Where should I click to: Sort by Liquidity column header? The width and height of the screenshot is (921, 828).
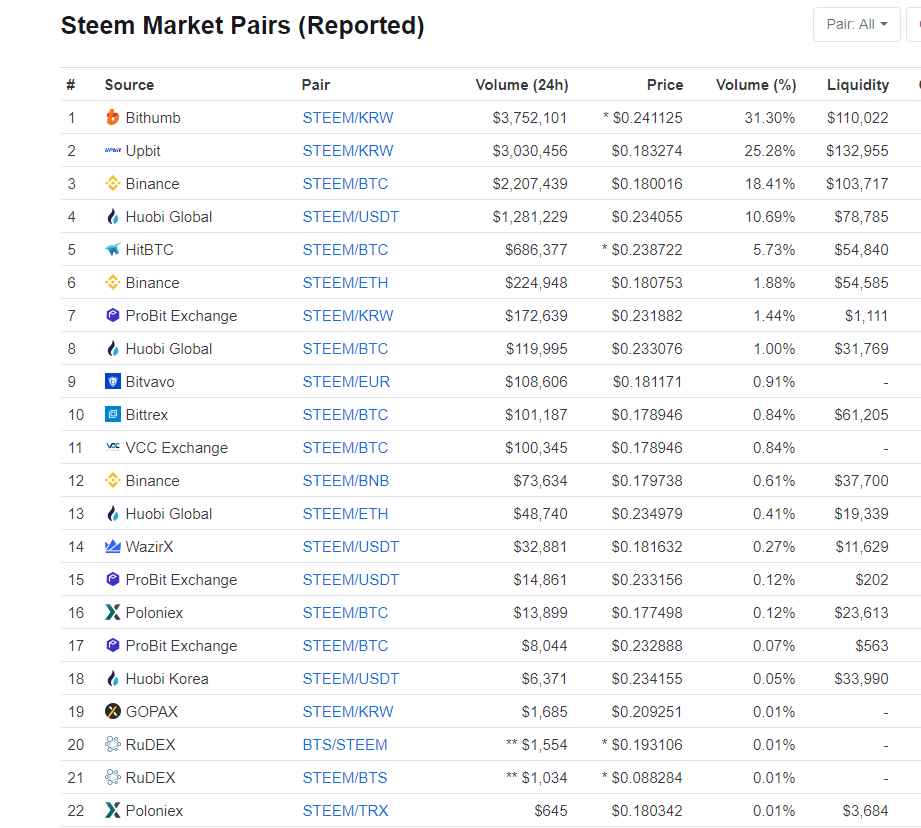(858, 85)
